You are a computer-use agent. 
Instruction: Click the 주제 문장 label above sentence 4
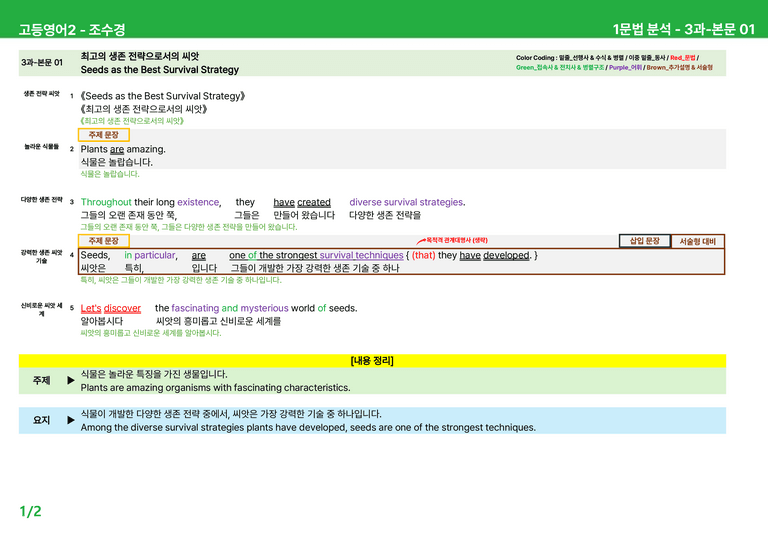coord(104,241)
